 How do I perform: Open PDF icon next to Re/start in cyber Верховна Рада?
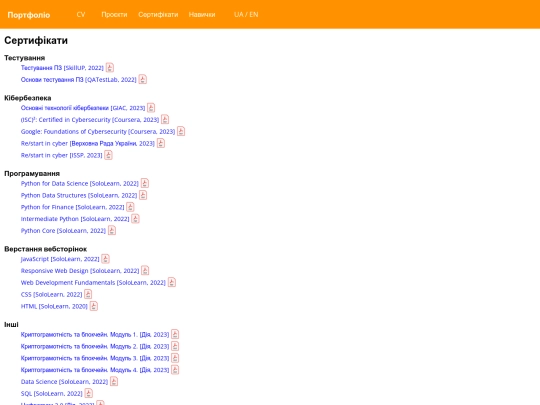(x=161, y=143)
